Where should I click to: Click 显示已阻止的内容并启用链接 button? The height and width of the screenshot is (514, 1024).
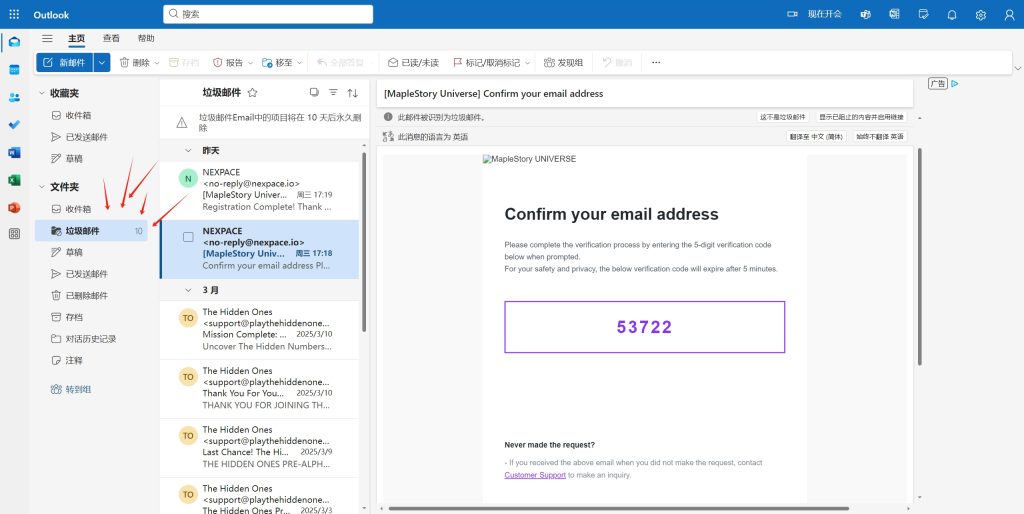pyautogui.click(x=861, y=117)
